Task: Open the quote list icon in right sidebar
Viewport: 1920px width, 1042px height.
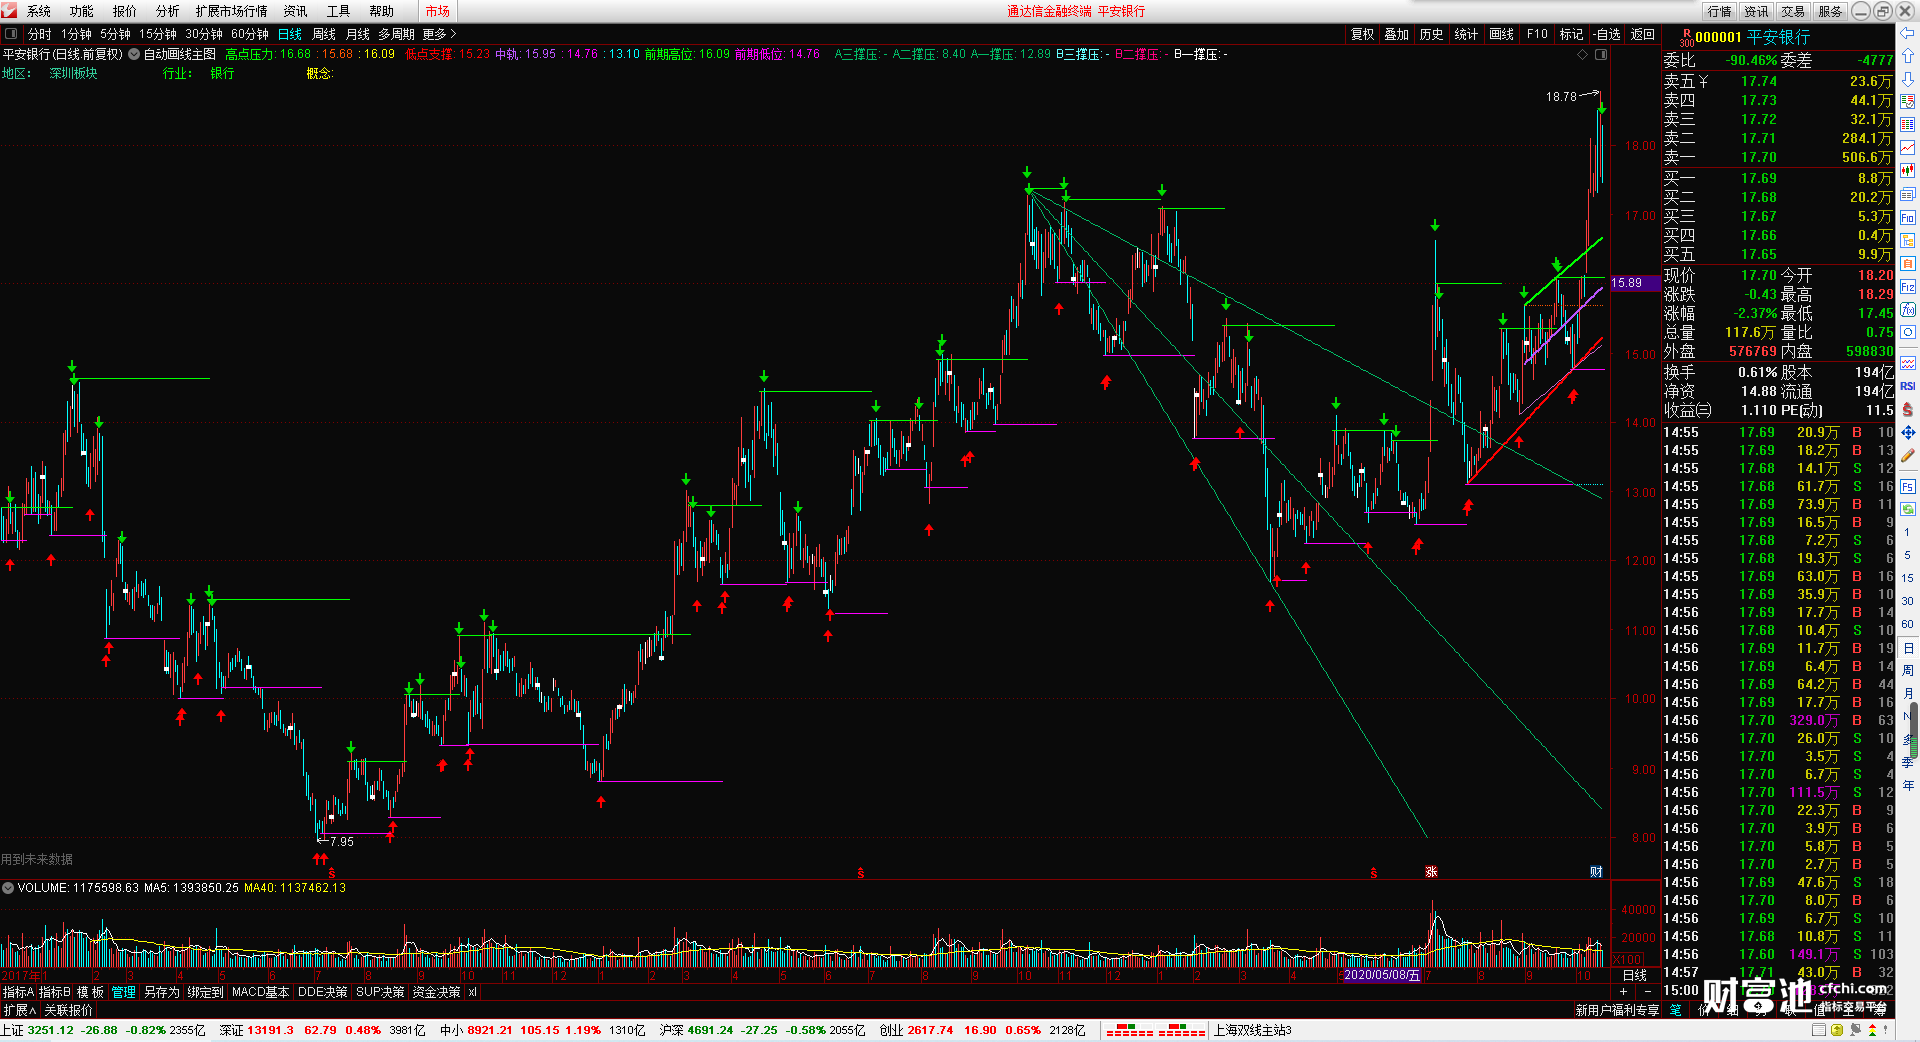Action: click(1908, 102)
